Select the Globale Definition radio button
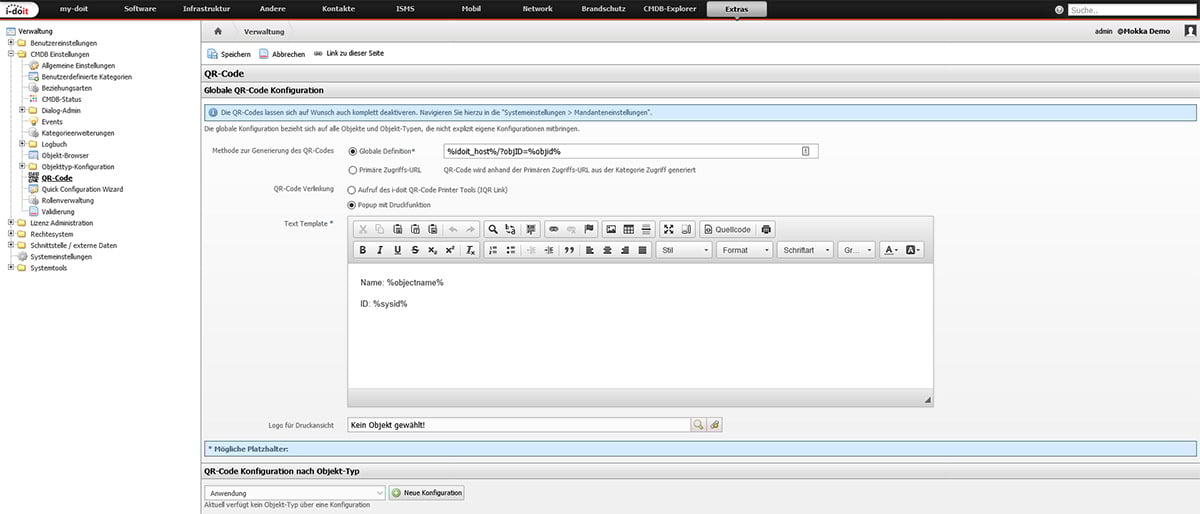1200x514 pixels. tap(352, 151)
